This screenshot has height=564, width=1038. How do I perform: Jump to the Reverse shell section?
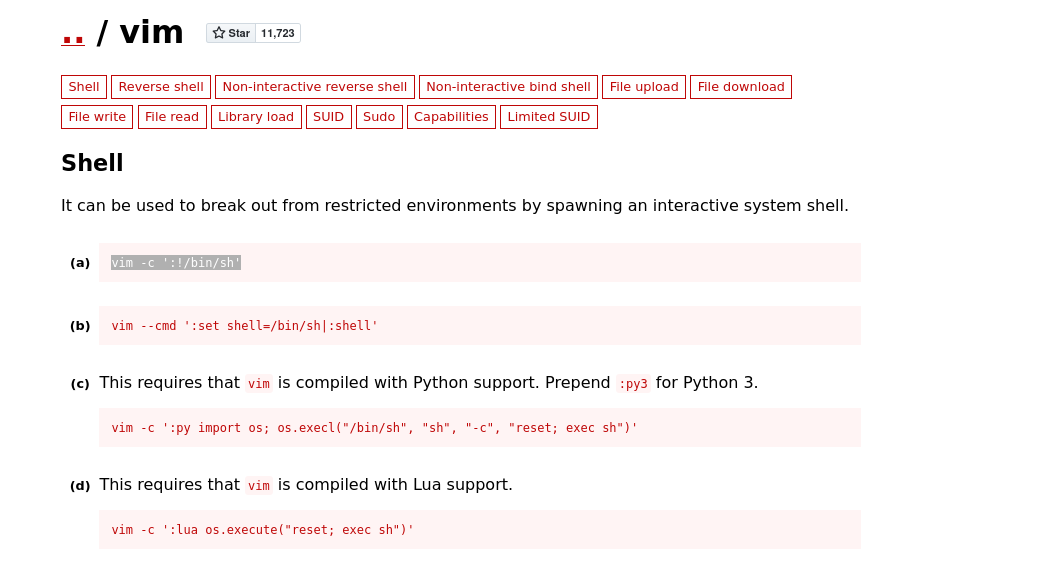pyautogui.click(x=161, y=87)
